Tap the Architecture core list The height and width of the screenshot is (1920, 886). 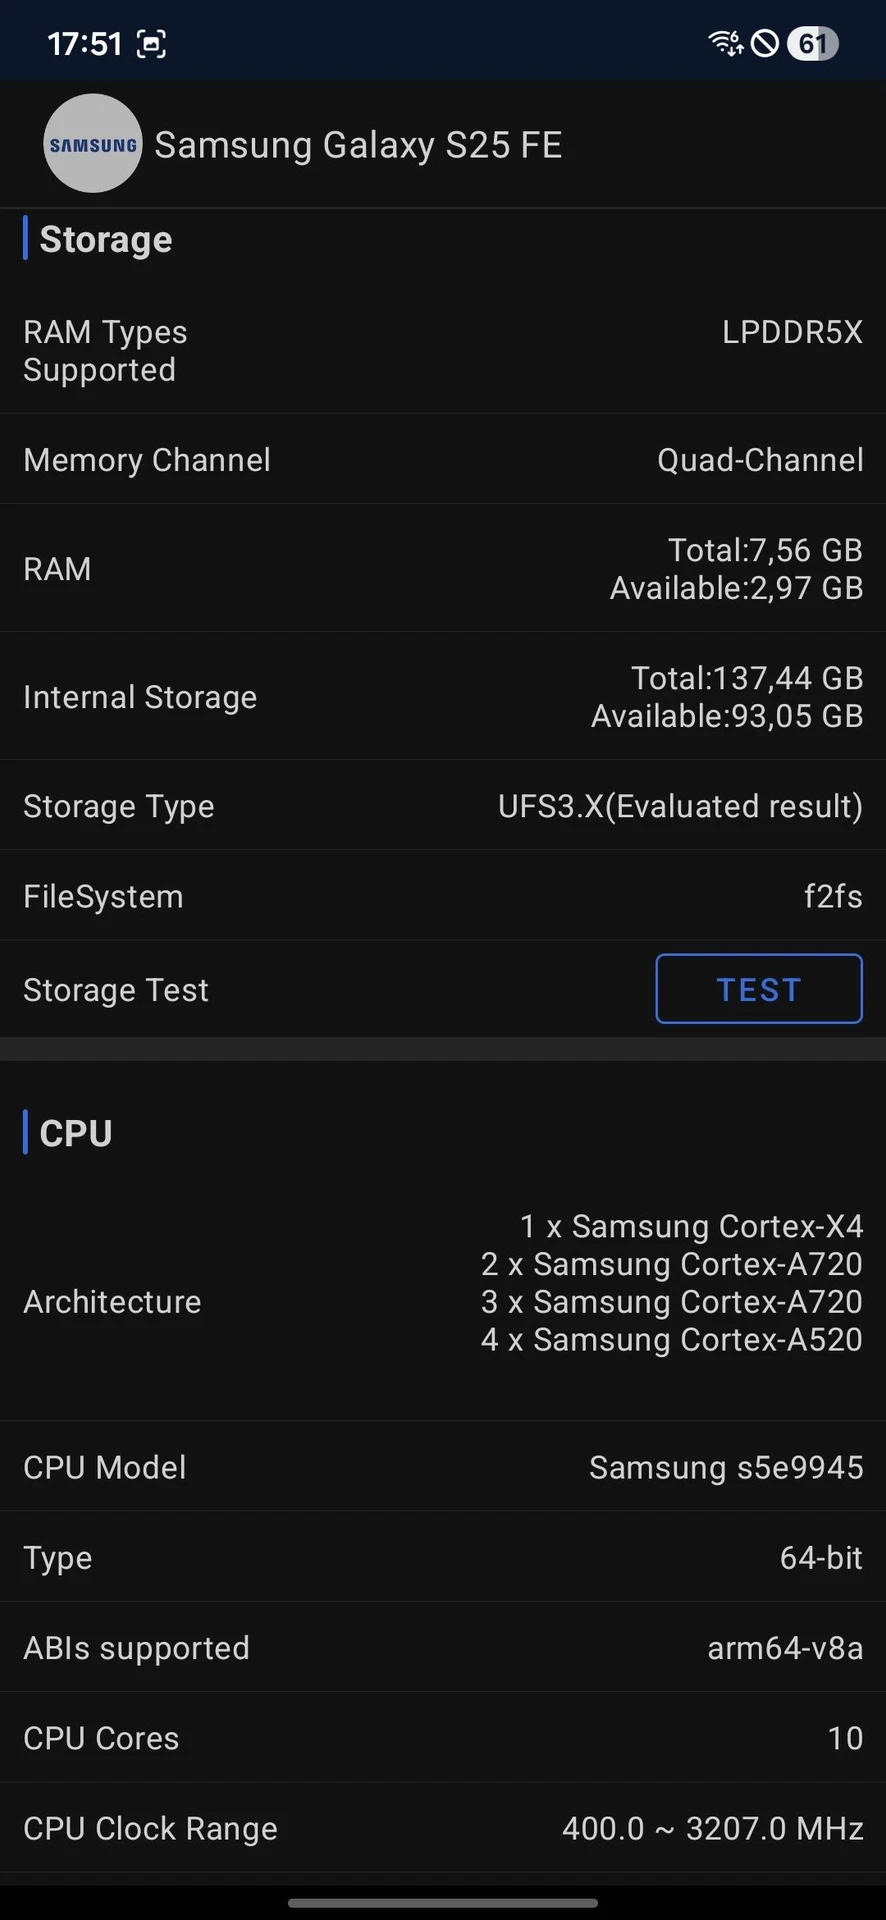pyautogui.click(x=671, y=1283)
